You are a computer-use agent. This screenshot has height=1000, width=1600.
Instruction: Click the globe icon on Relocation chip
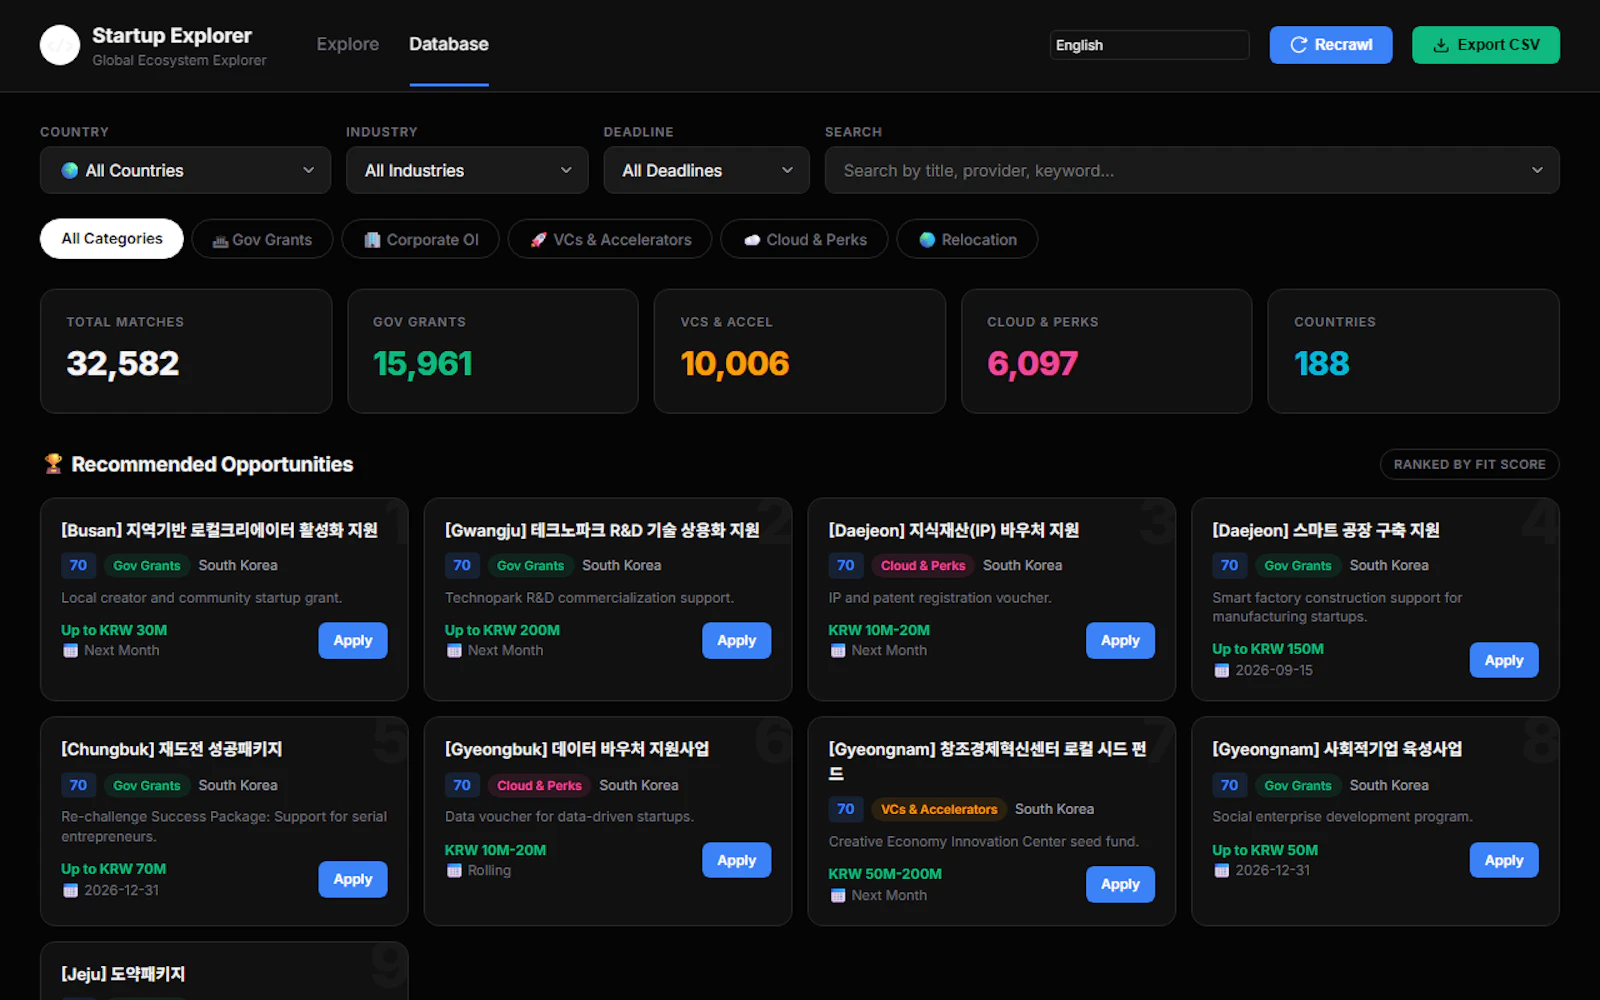coord(927,240)
